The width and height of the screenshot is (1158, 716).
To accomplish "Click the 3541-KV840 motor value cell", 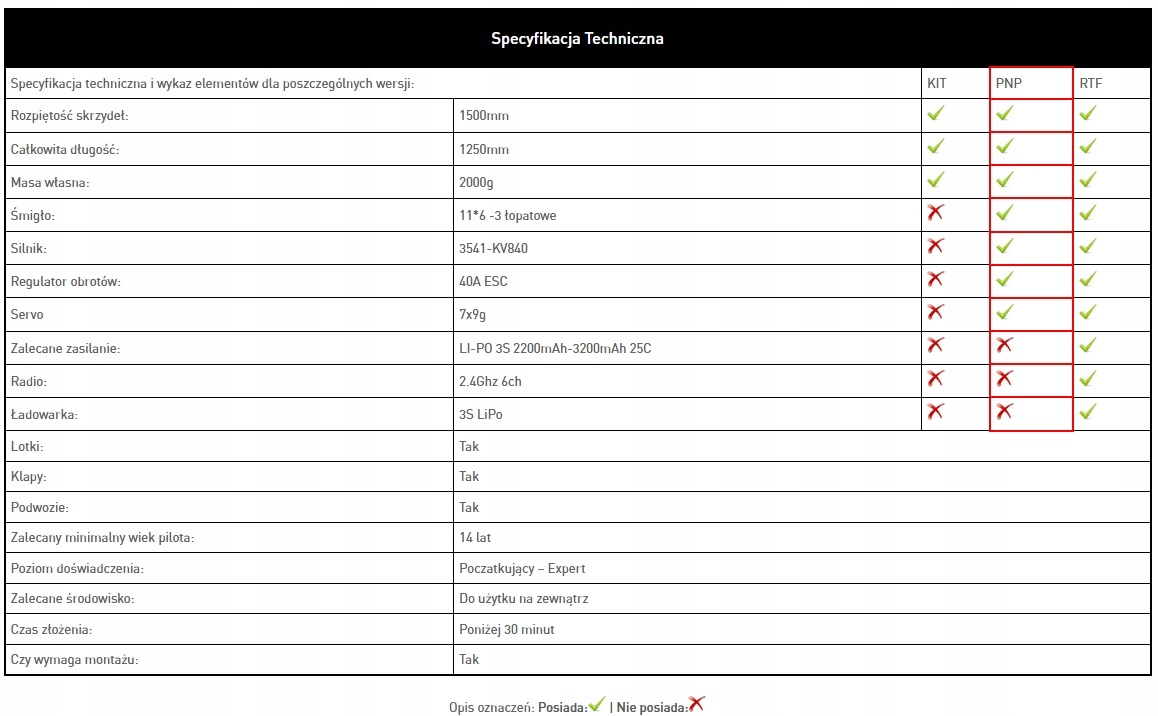I will click(x=493, y=248).
